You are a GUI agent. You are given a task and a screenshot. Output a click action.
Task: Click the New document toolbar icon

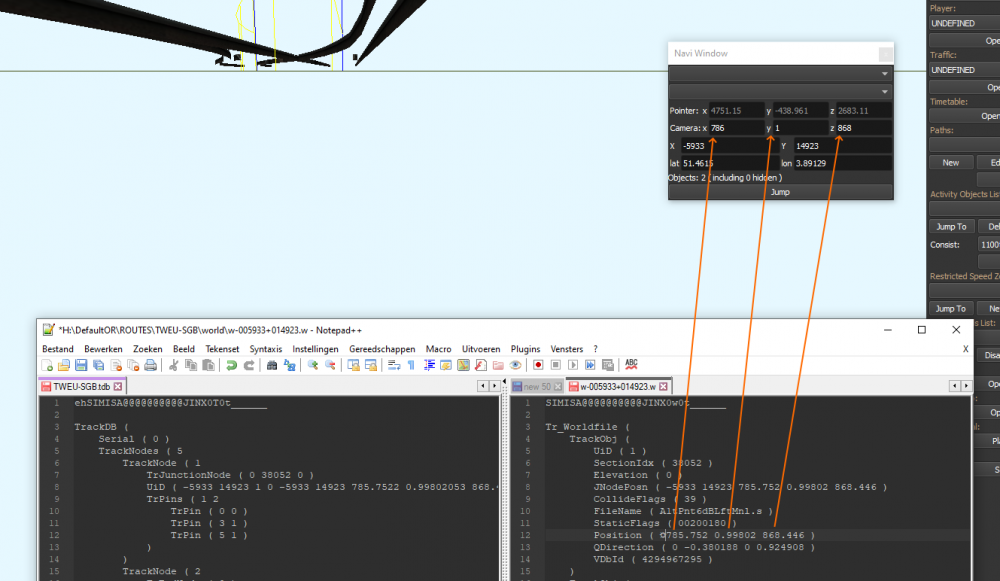click(x=47, y=365)
